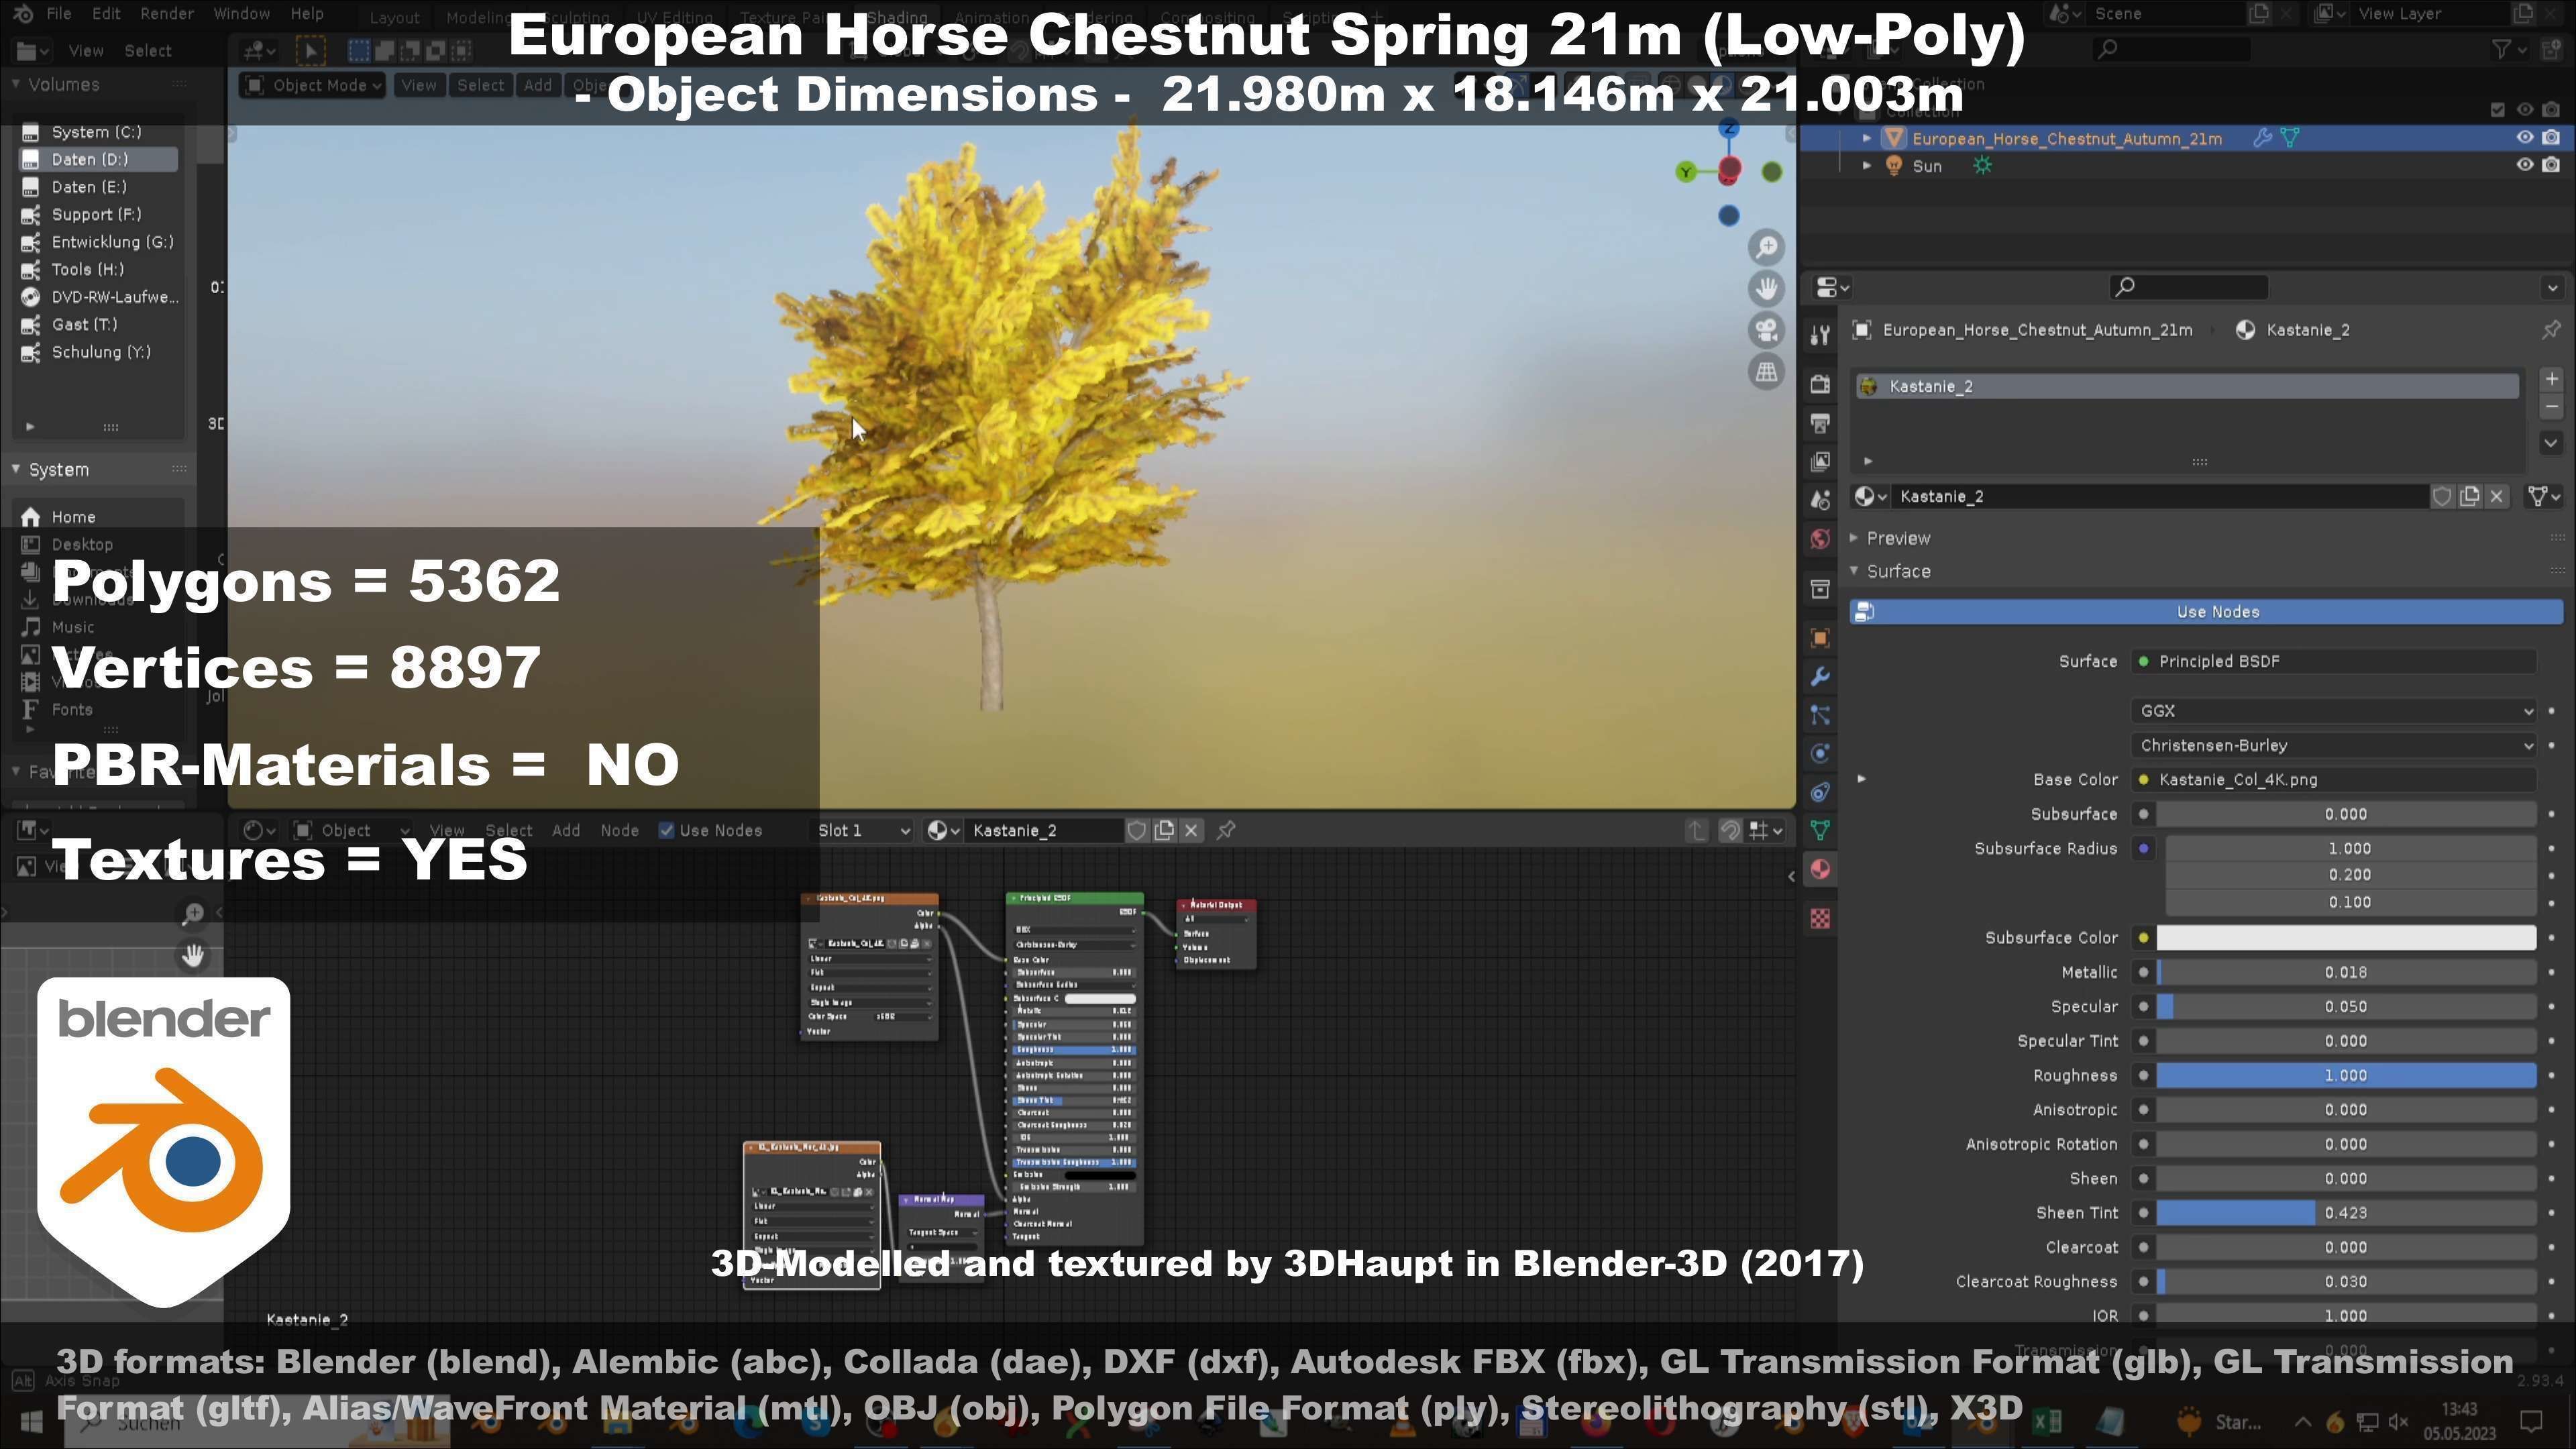The image size is (2576, 1449).
Task: Switch perspective/orthographic with the grid icon
Action: point(1767,372)
